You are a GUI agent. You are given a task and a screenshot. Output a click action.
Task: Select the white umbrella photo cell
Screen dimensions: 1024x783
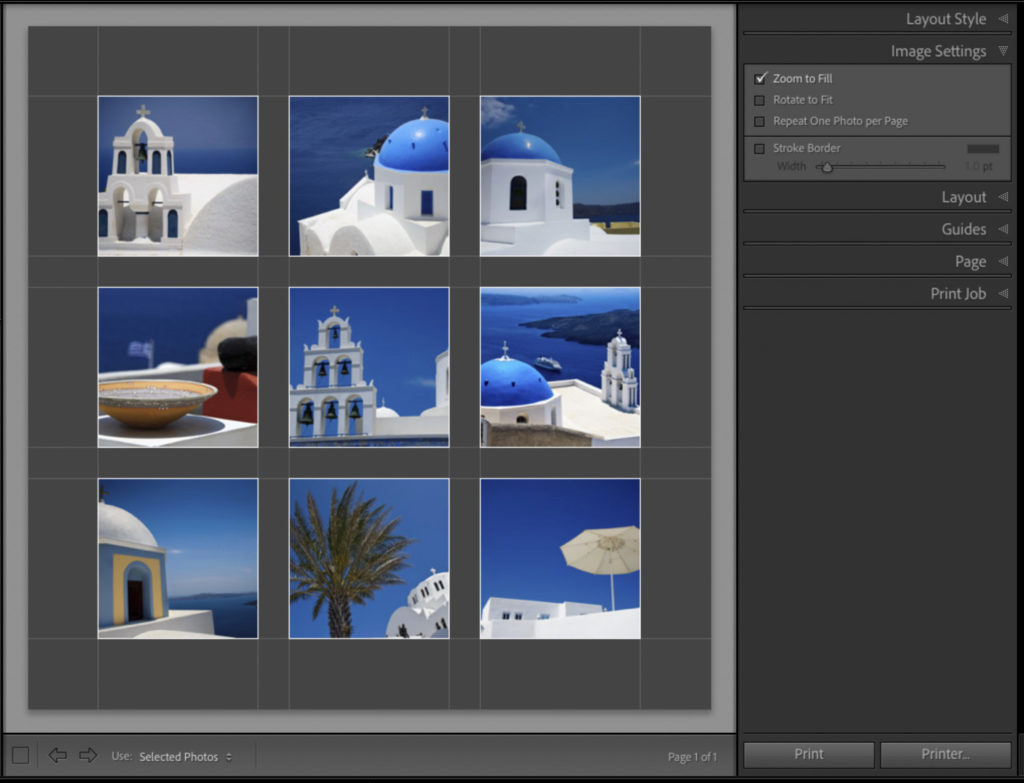[560, 558]
